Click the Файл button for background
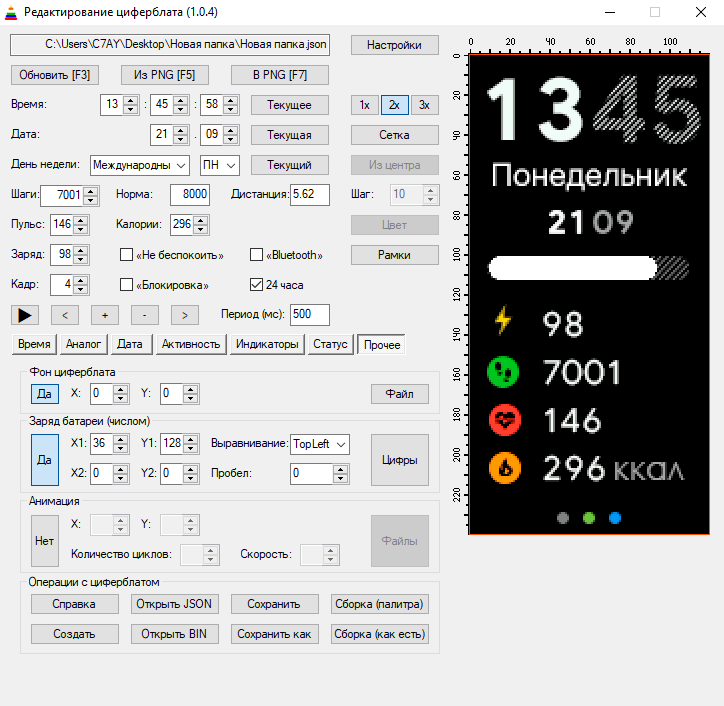 (x=400, y=394)
